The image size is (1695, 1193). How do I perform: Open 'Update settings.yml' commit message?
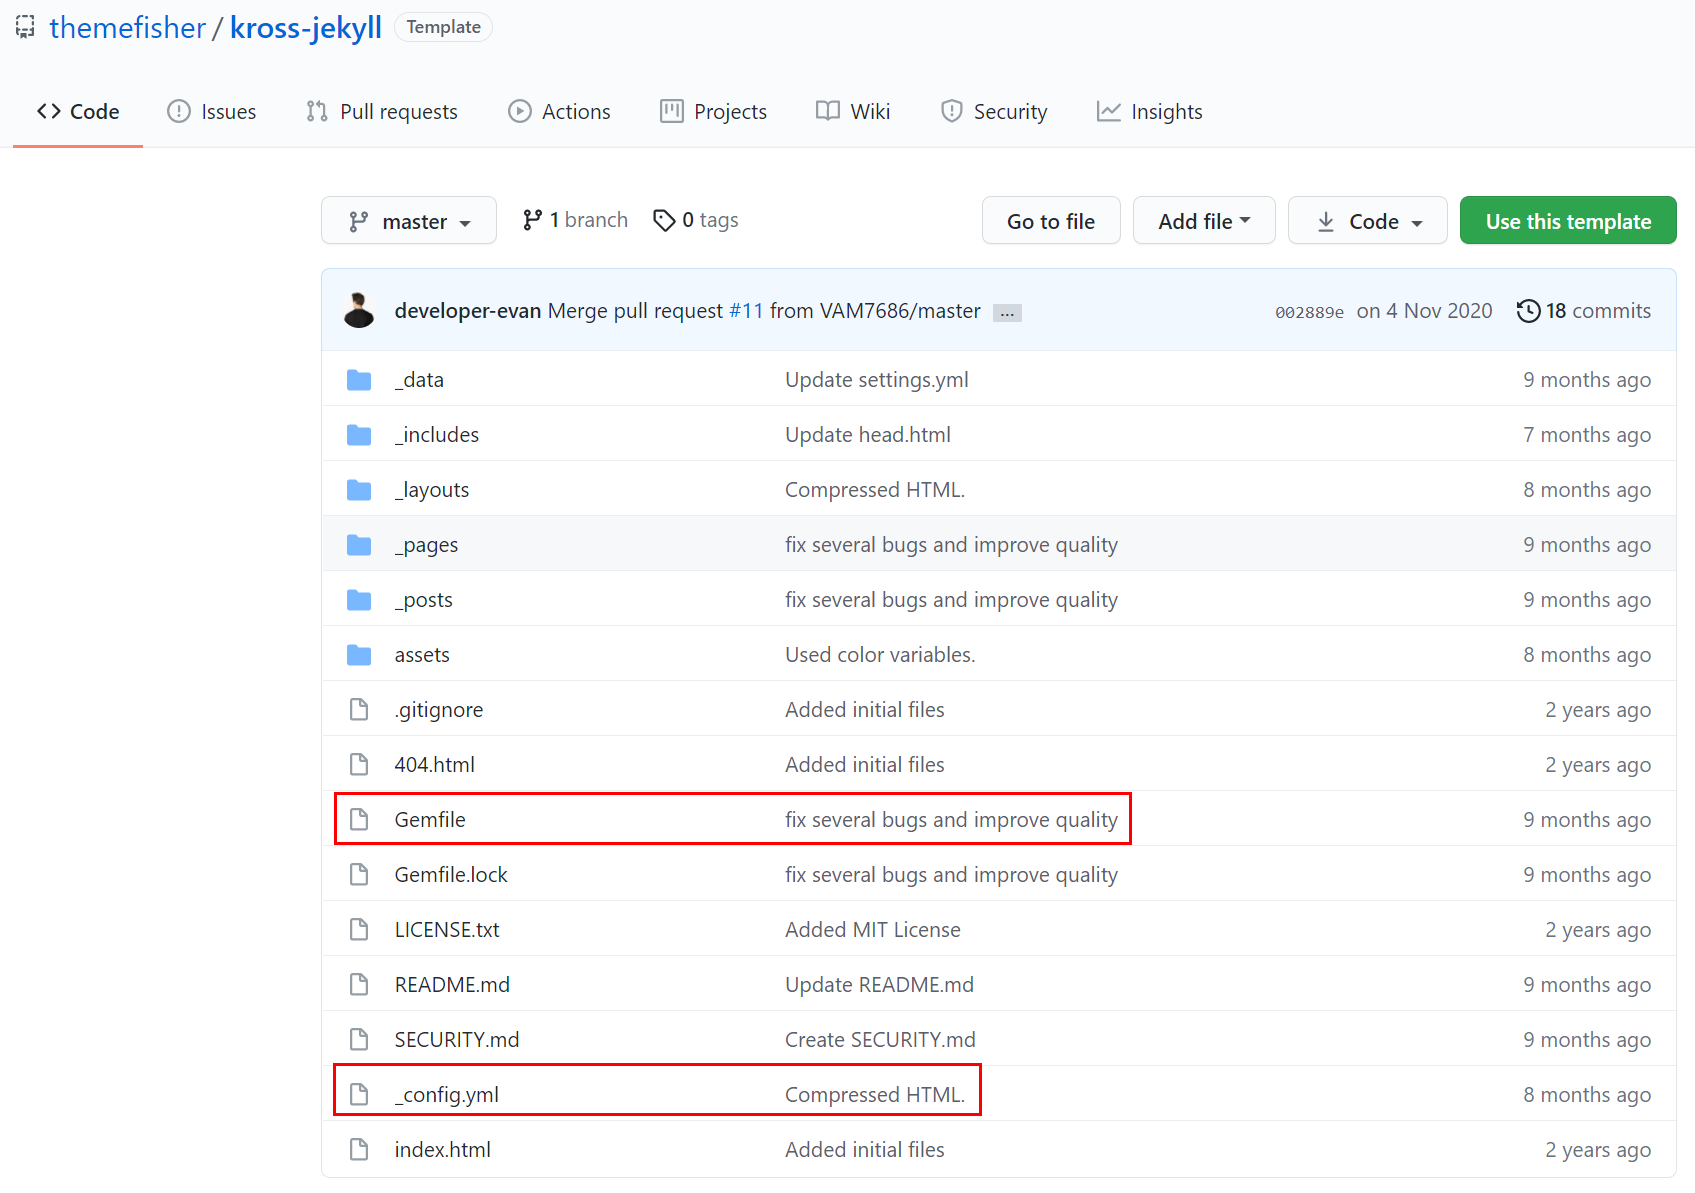tap(877, 380)
